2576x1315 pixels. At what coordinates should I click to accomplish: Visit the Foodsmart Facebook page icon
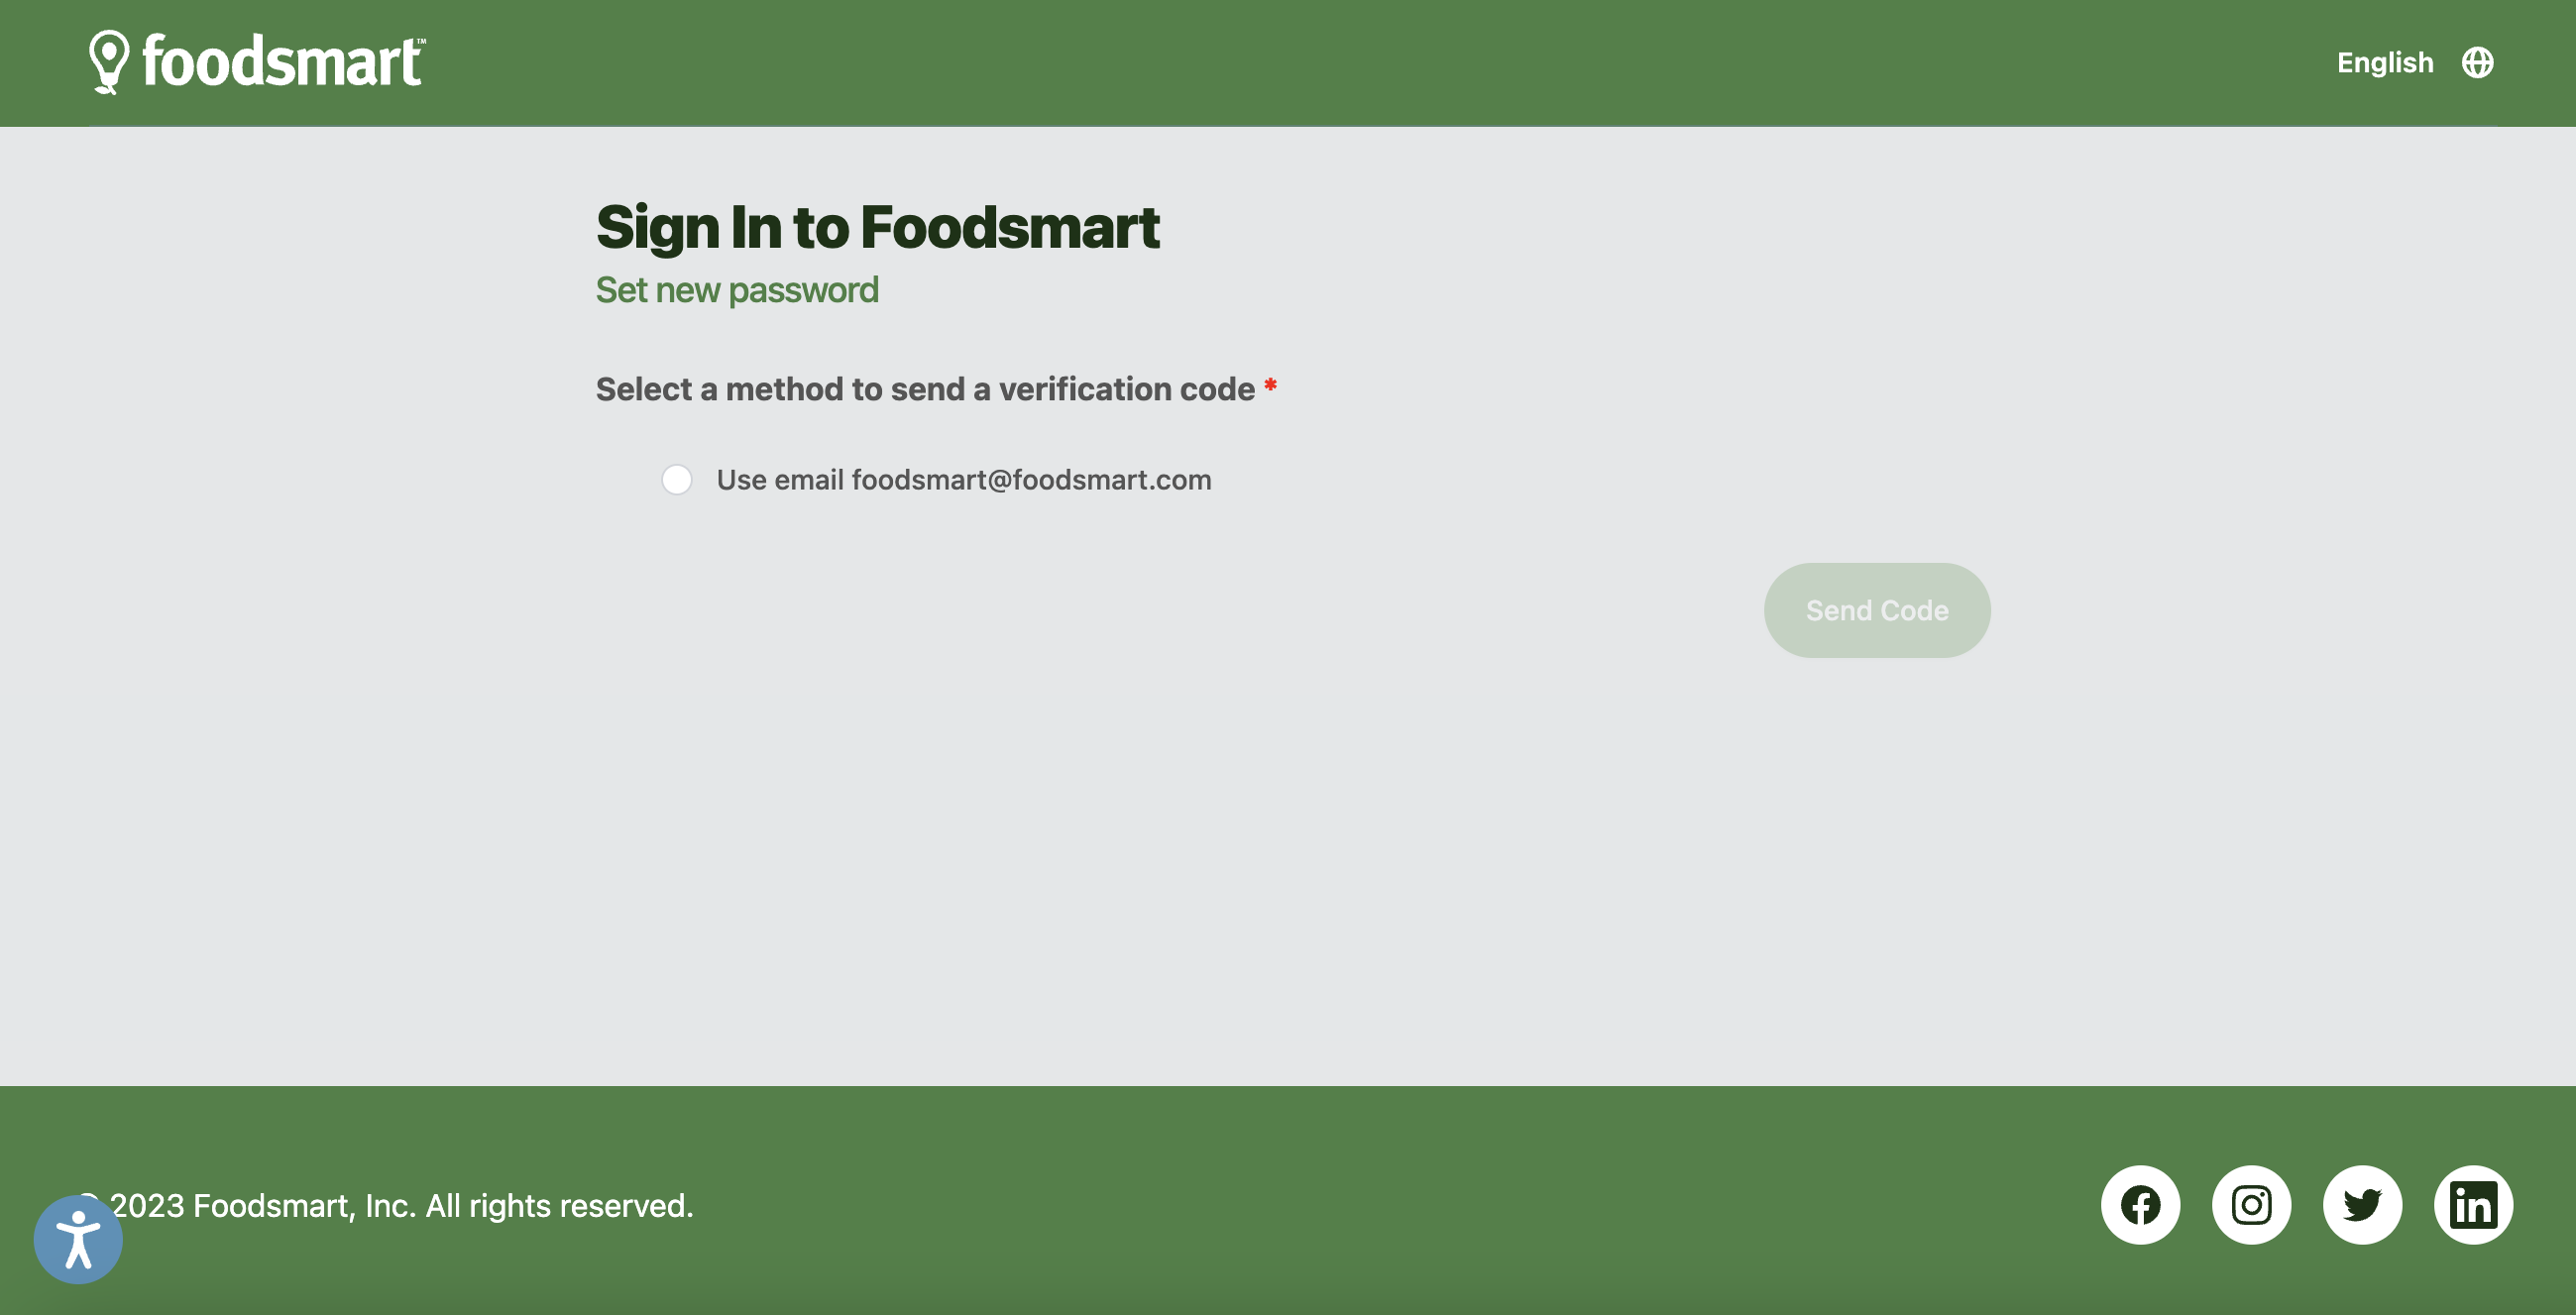[x=2140, y=1205]
